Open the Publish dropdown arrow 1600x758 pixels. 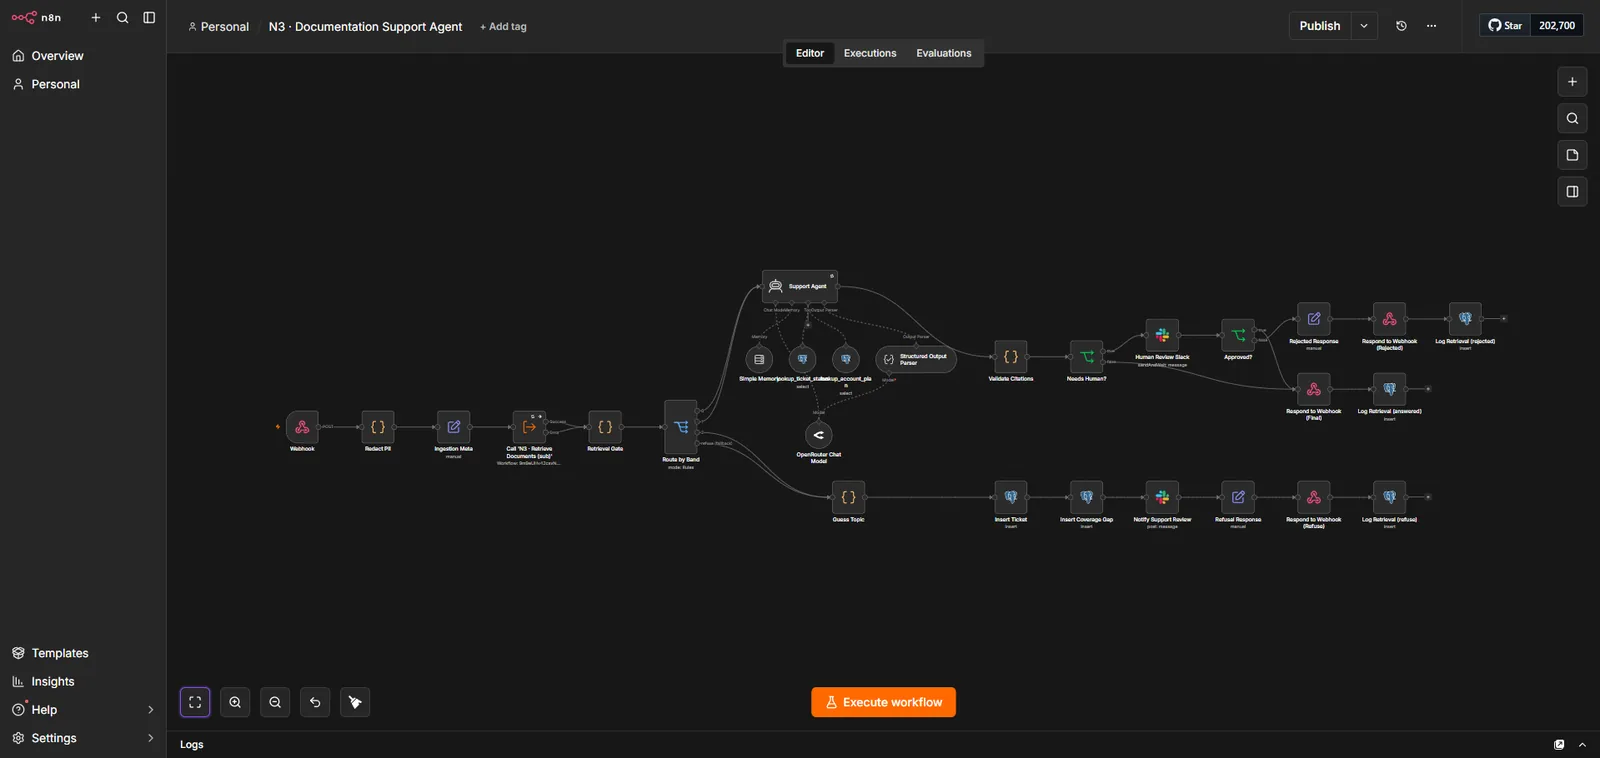tap(1364, 26)
